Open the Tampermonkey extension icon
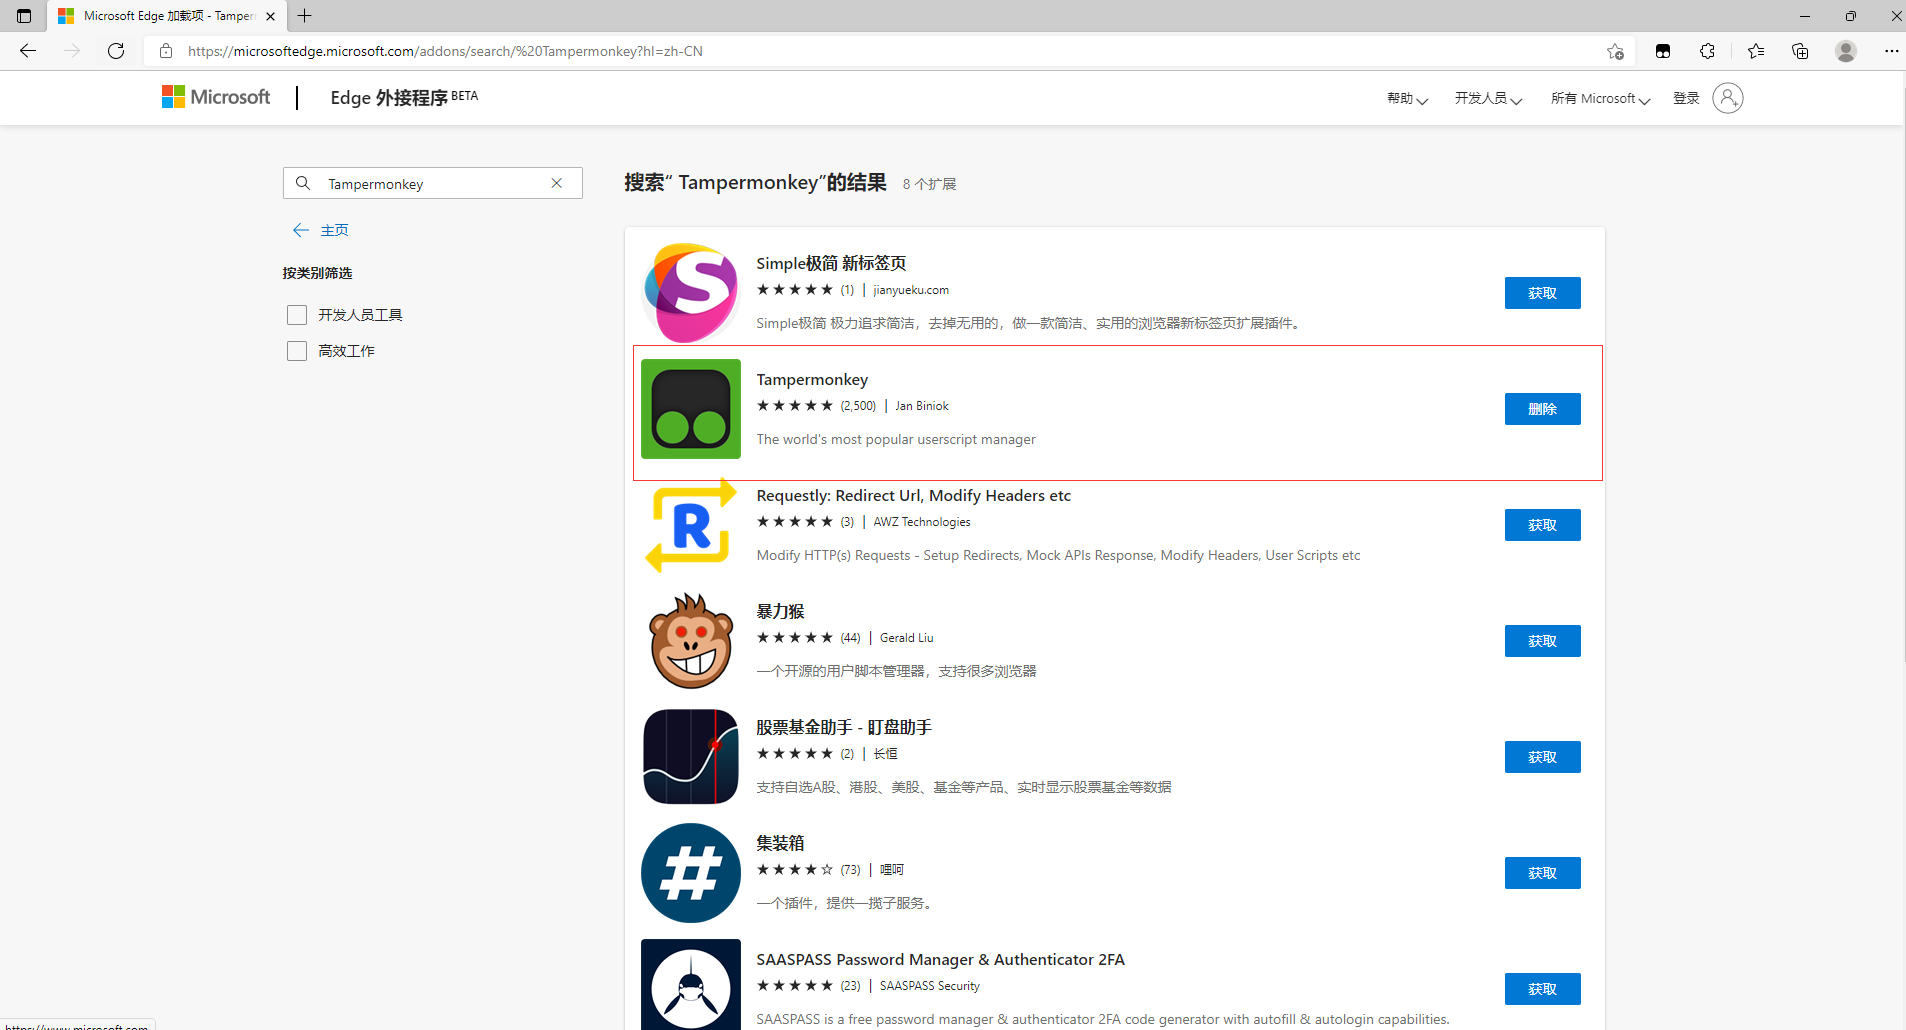Screen dimensions: 1906x1030 pos(691,409)
